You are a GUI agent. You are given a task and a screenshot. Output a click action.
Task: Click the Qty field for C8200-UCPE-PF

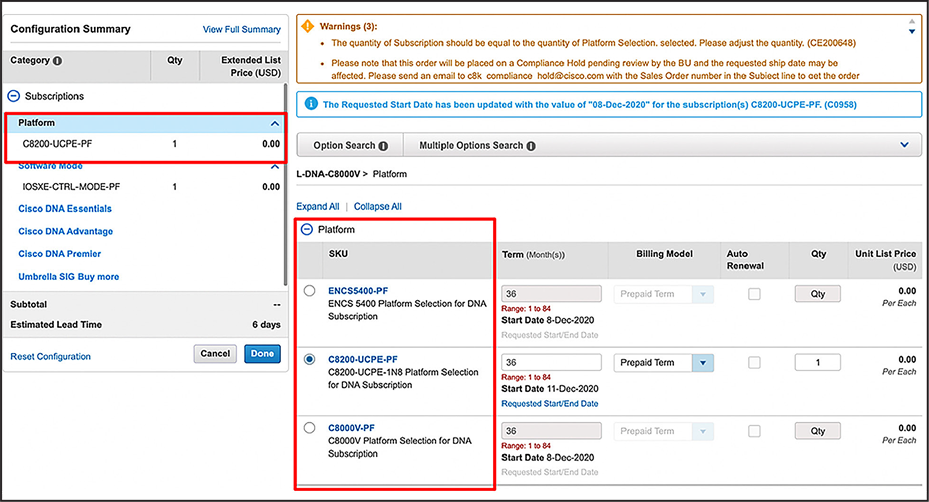pos(818,362)
